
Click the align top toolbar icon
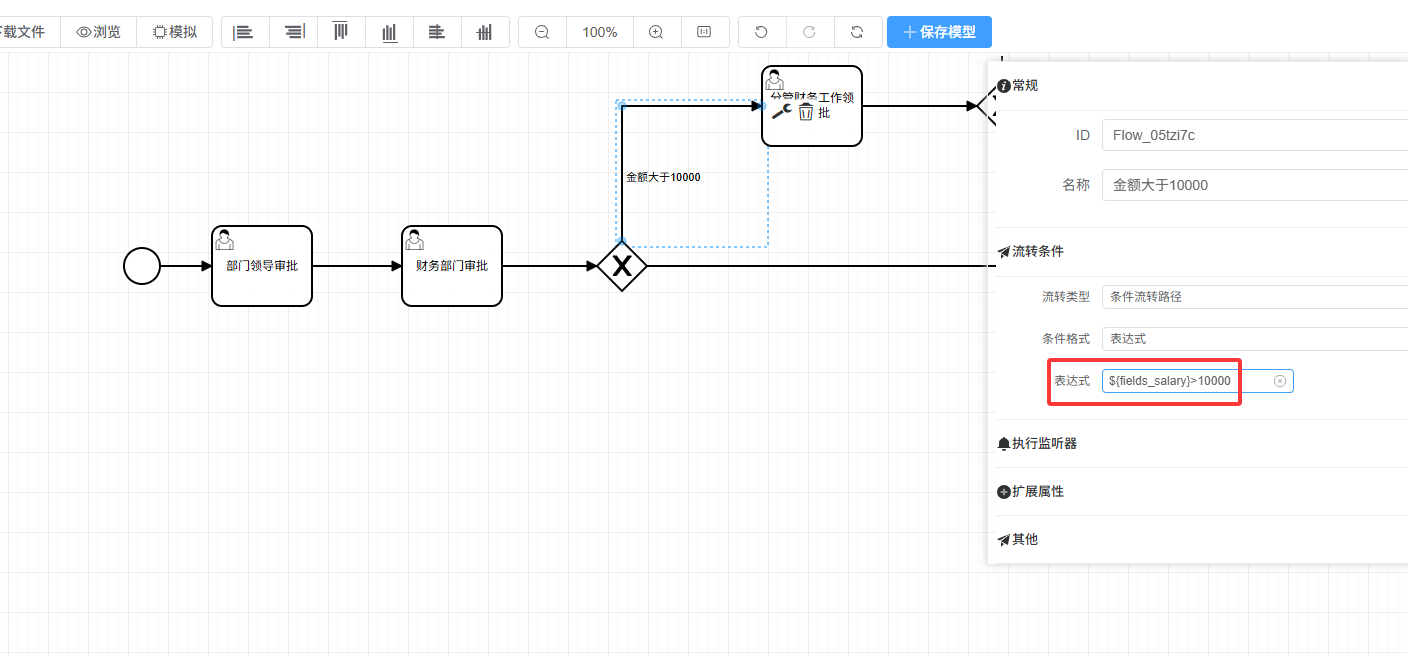[x=341, y=32]
